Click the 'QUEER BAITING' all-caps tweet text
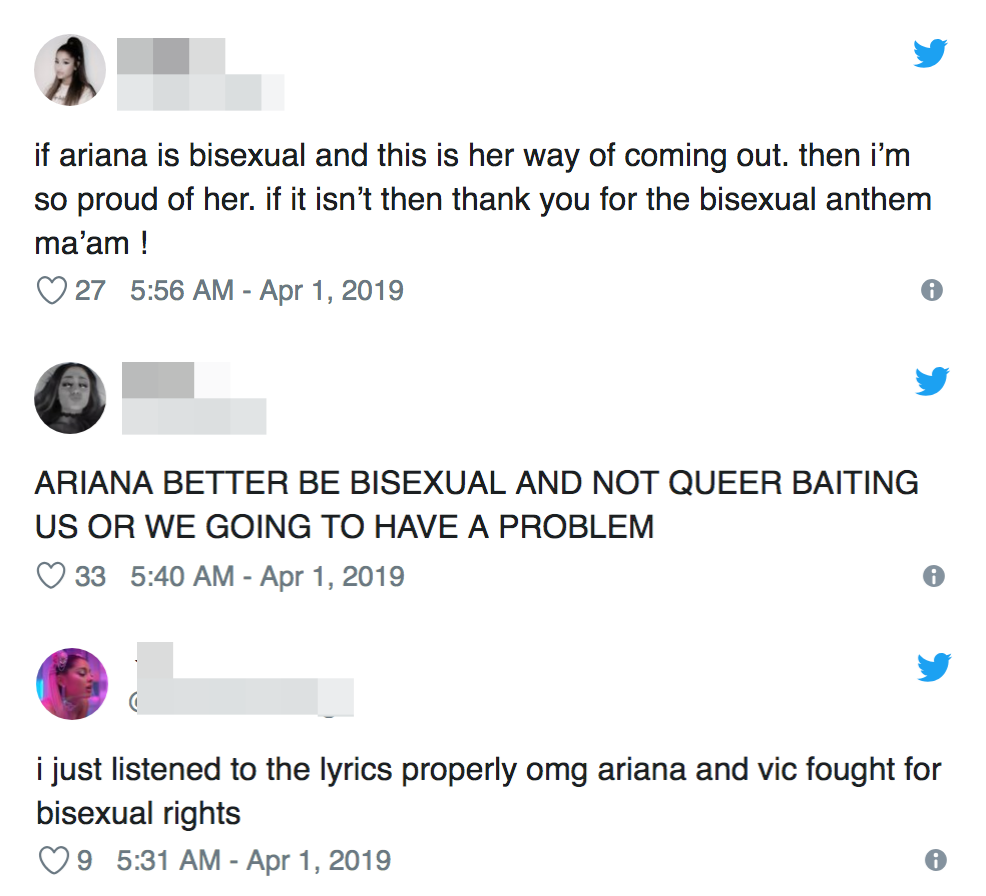Image resolution: width=986 pixels, height=896 pixels. coord(477,505)
